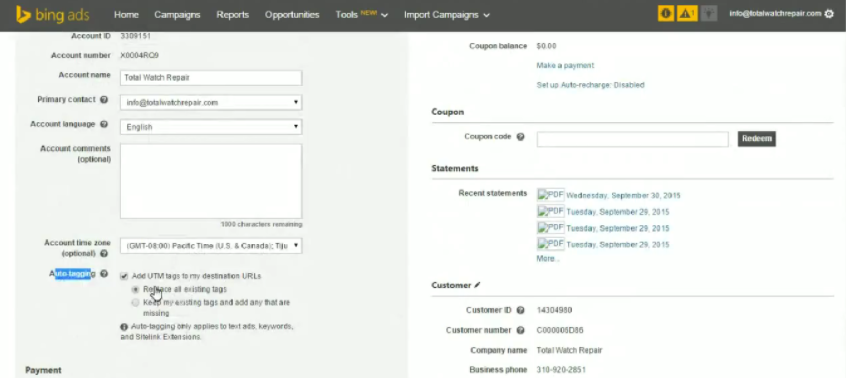Screen dimensions: 846x378
Task: Click More statements link
Action: [x=547, y=259]
